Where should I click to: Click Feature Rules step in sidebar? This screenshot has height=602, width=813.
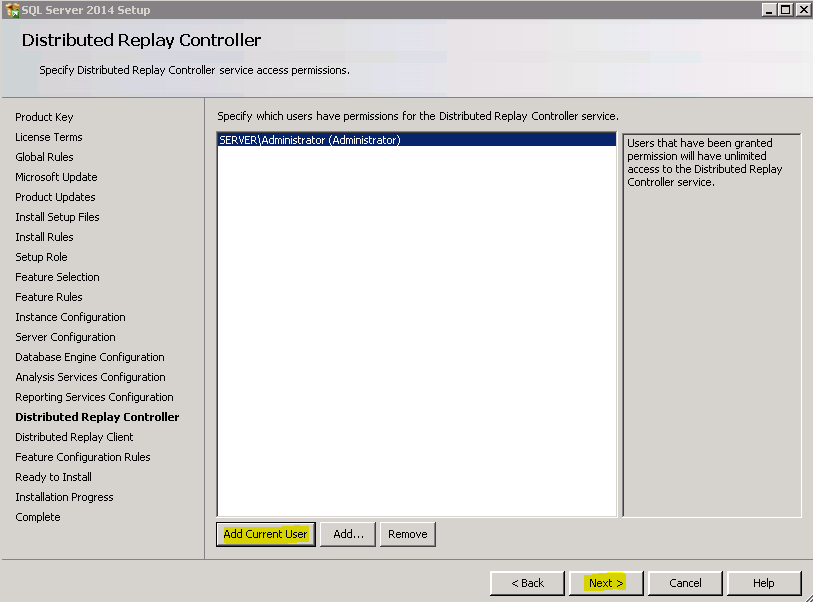point(49,297)
